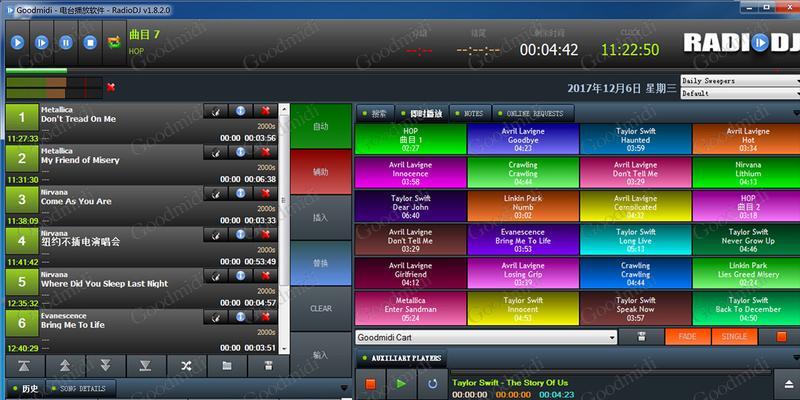This screenshot has height=400, width=800.
Task: Switch to the 搜索 tab
Action: 375,113
